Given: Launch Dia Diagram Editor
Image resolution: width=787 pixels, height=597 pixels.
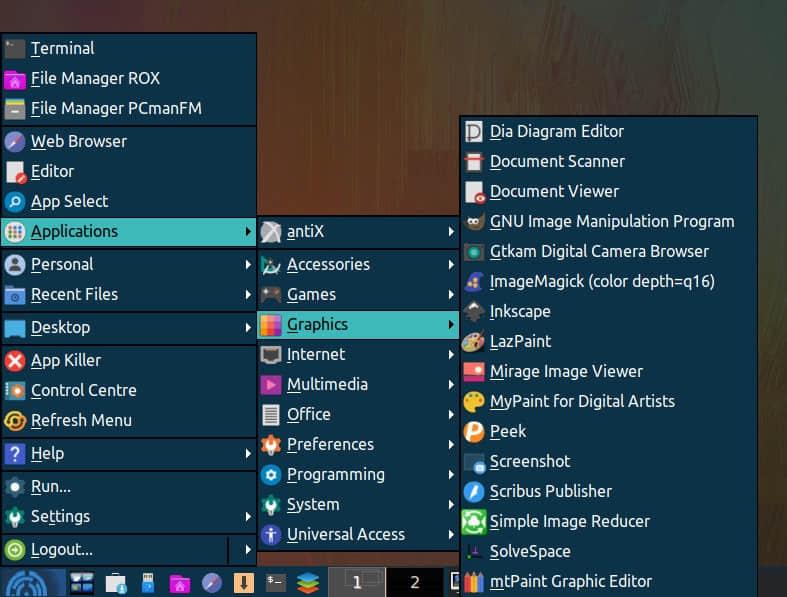Looking at the screenshot, I should pyautogui.click(x=556, y=131).
